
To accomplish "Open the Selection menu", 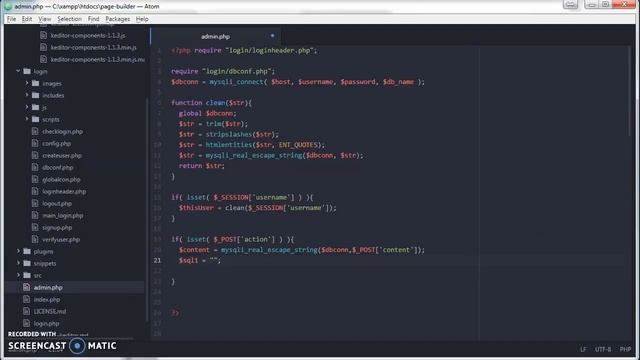I will (69, 19).
